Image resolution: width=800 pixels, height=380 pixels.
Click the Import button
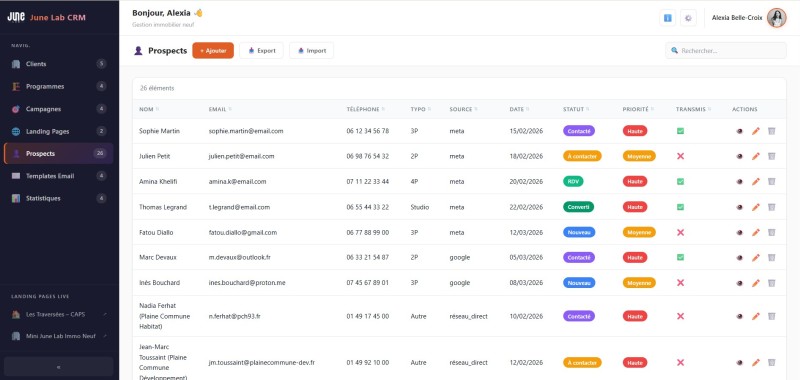coord(311,50)
